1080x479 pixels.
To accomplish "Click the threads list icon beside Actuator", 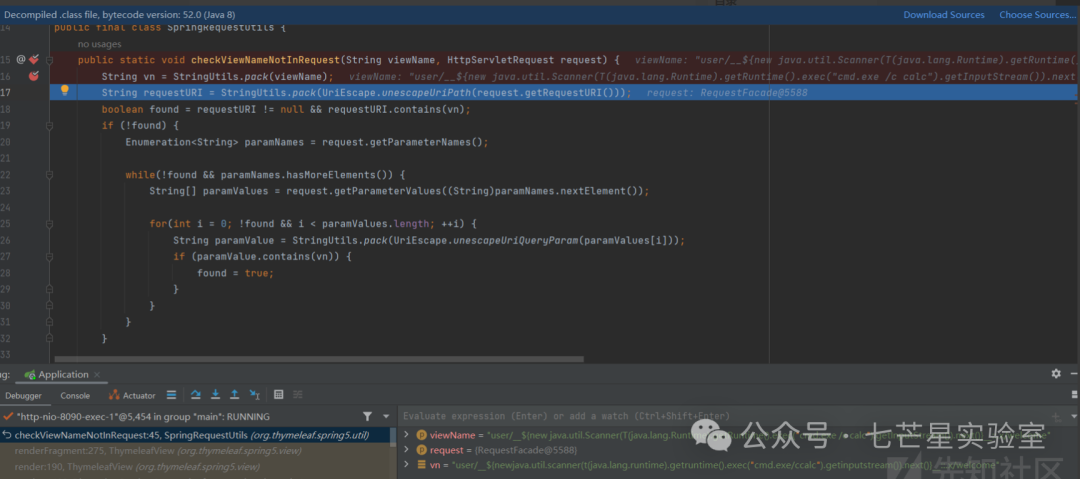I will click(172, 395).
